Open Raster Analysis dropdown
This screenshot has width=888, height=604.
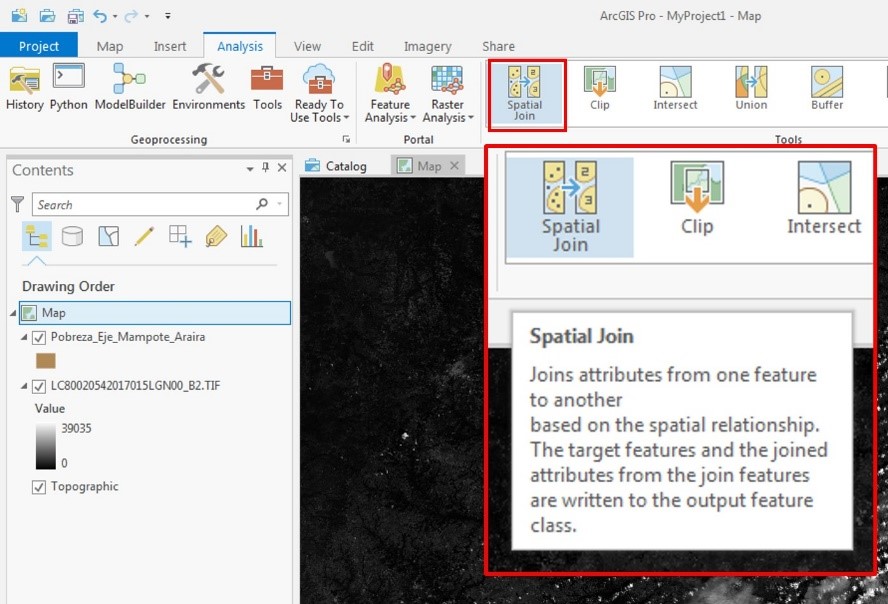(x=447, y=93)
